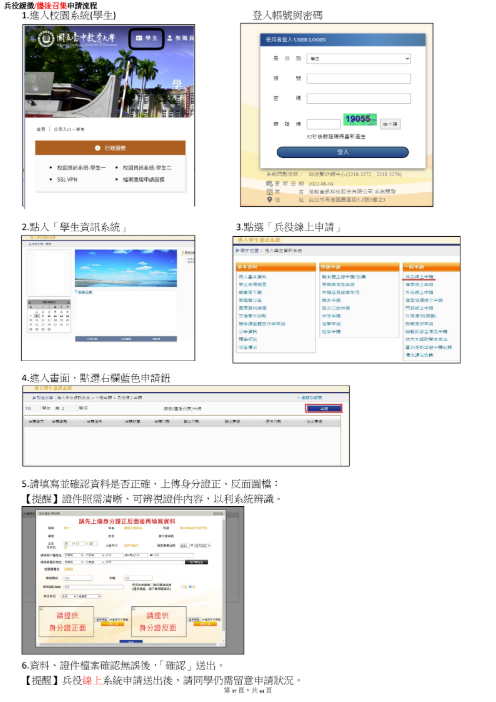
Task: Click the account number input field
Action: click(359, 79)
